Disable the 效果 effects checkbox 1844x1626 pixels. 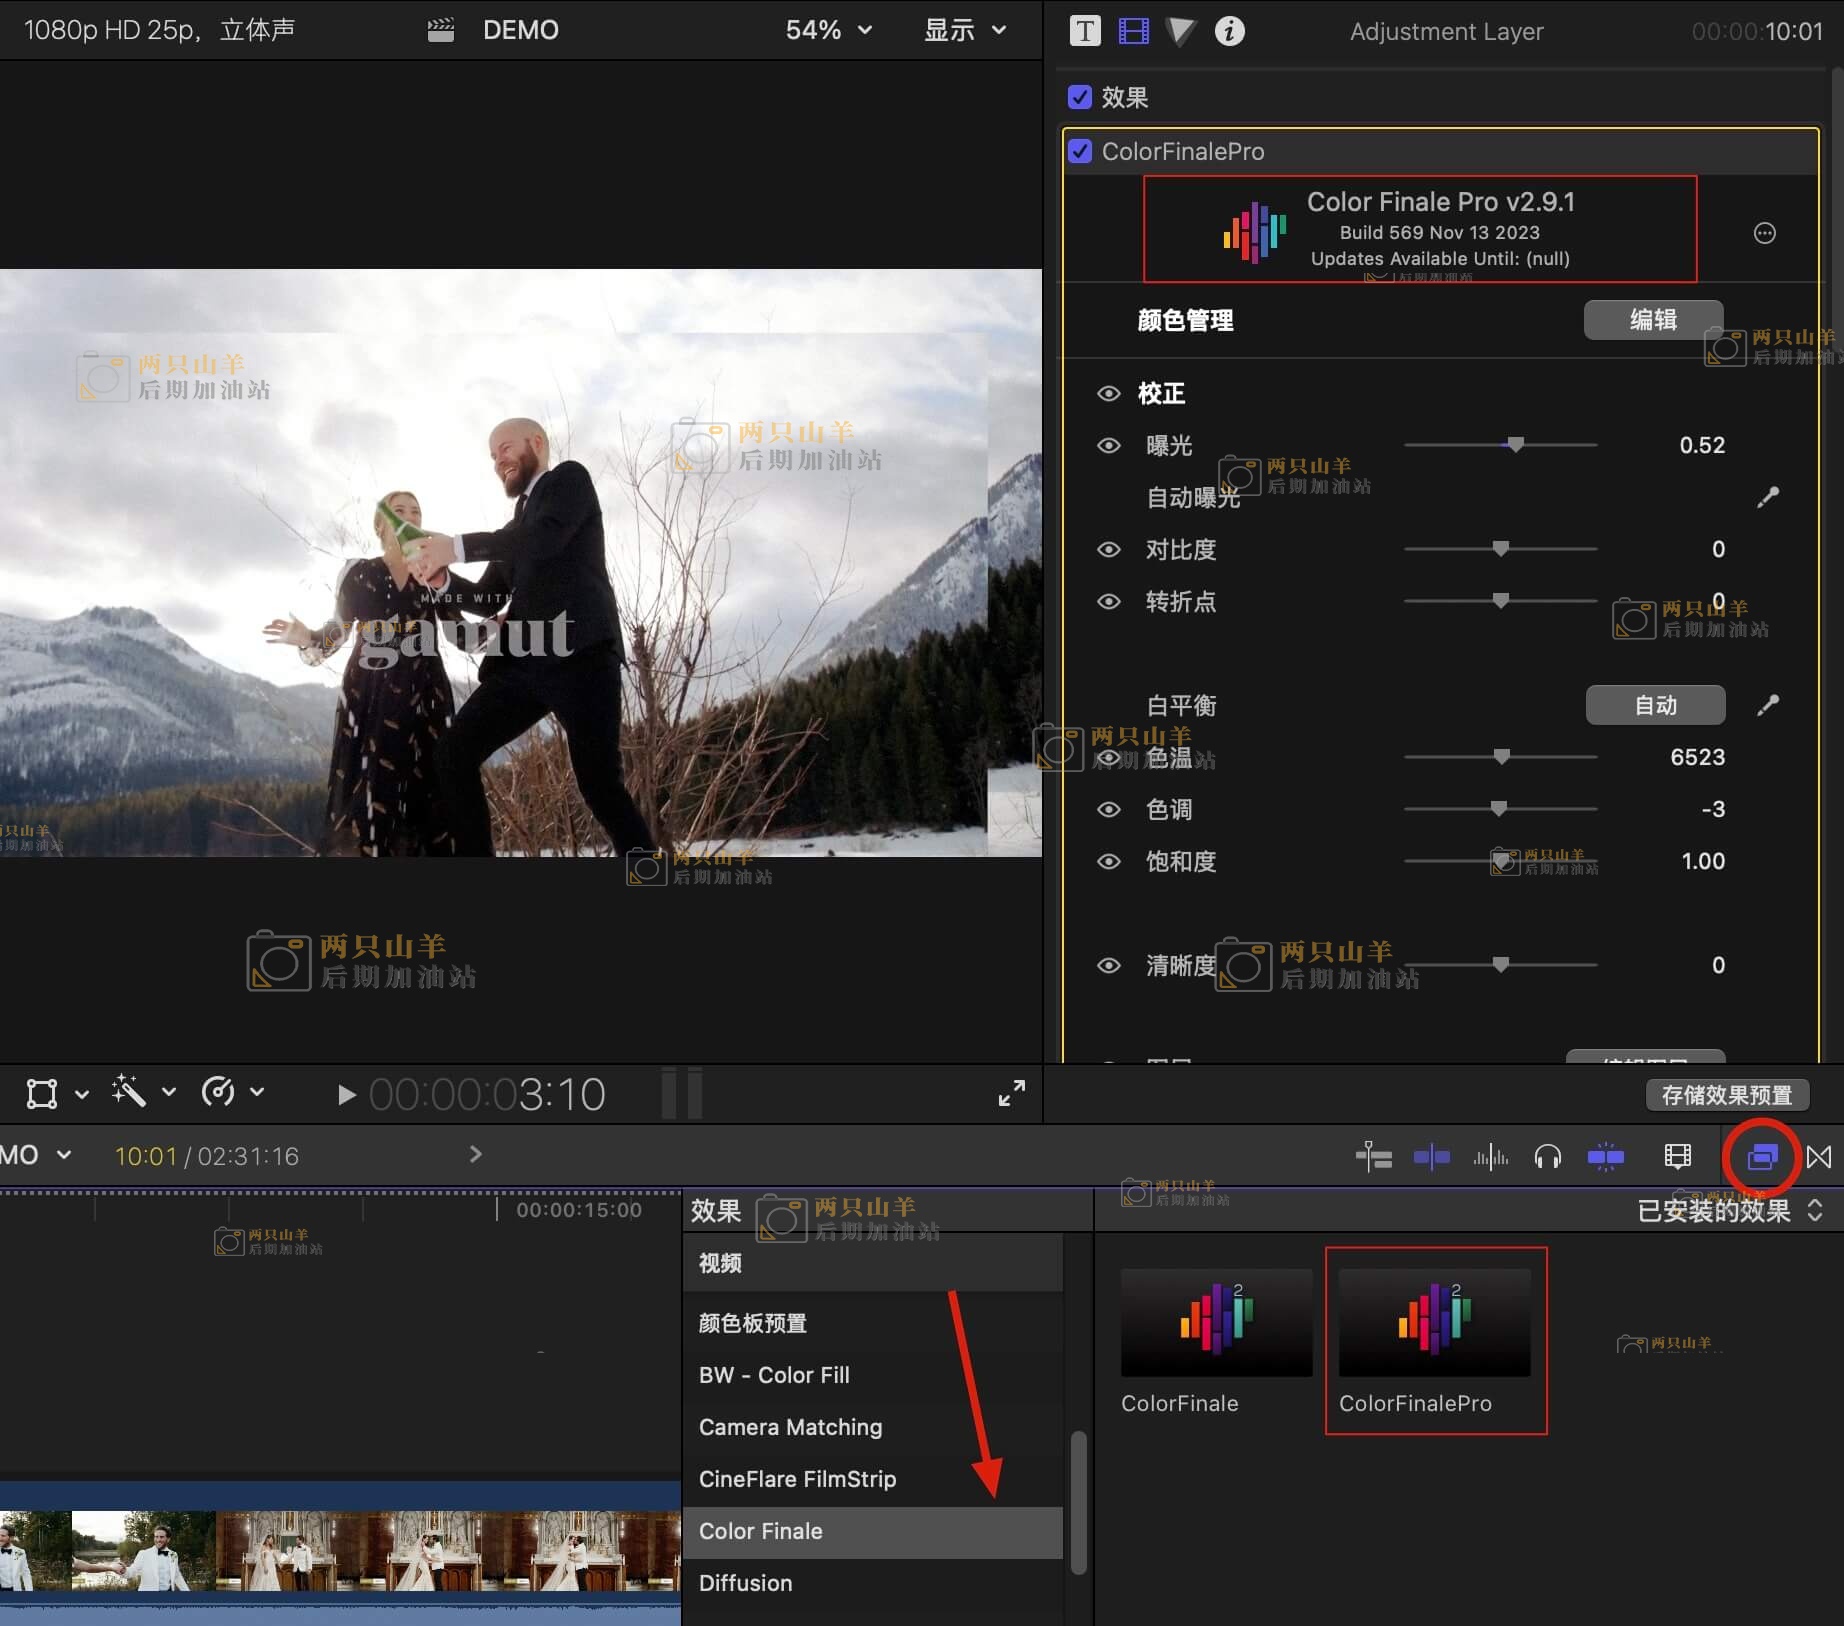click(1080, 97)
